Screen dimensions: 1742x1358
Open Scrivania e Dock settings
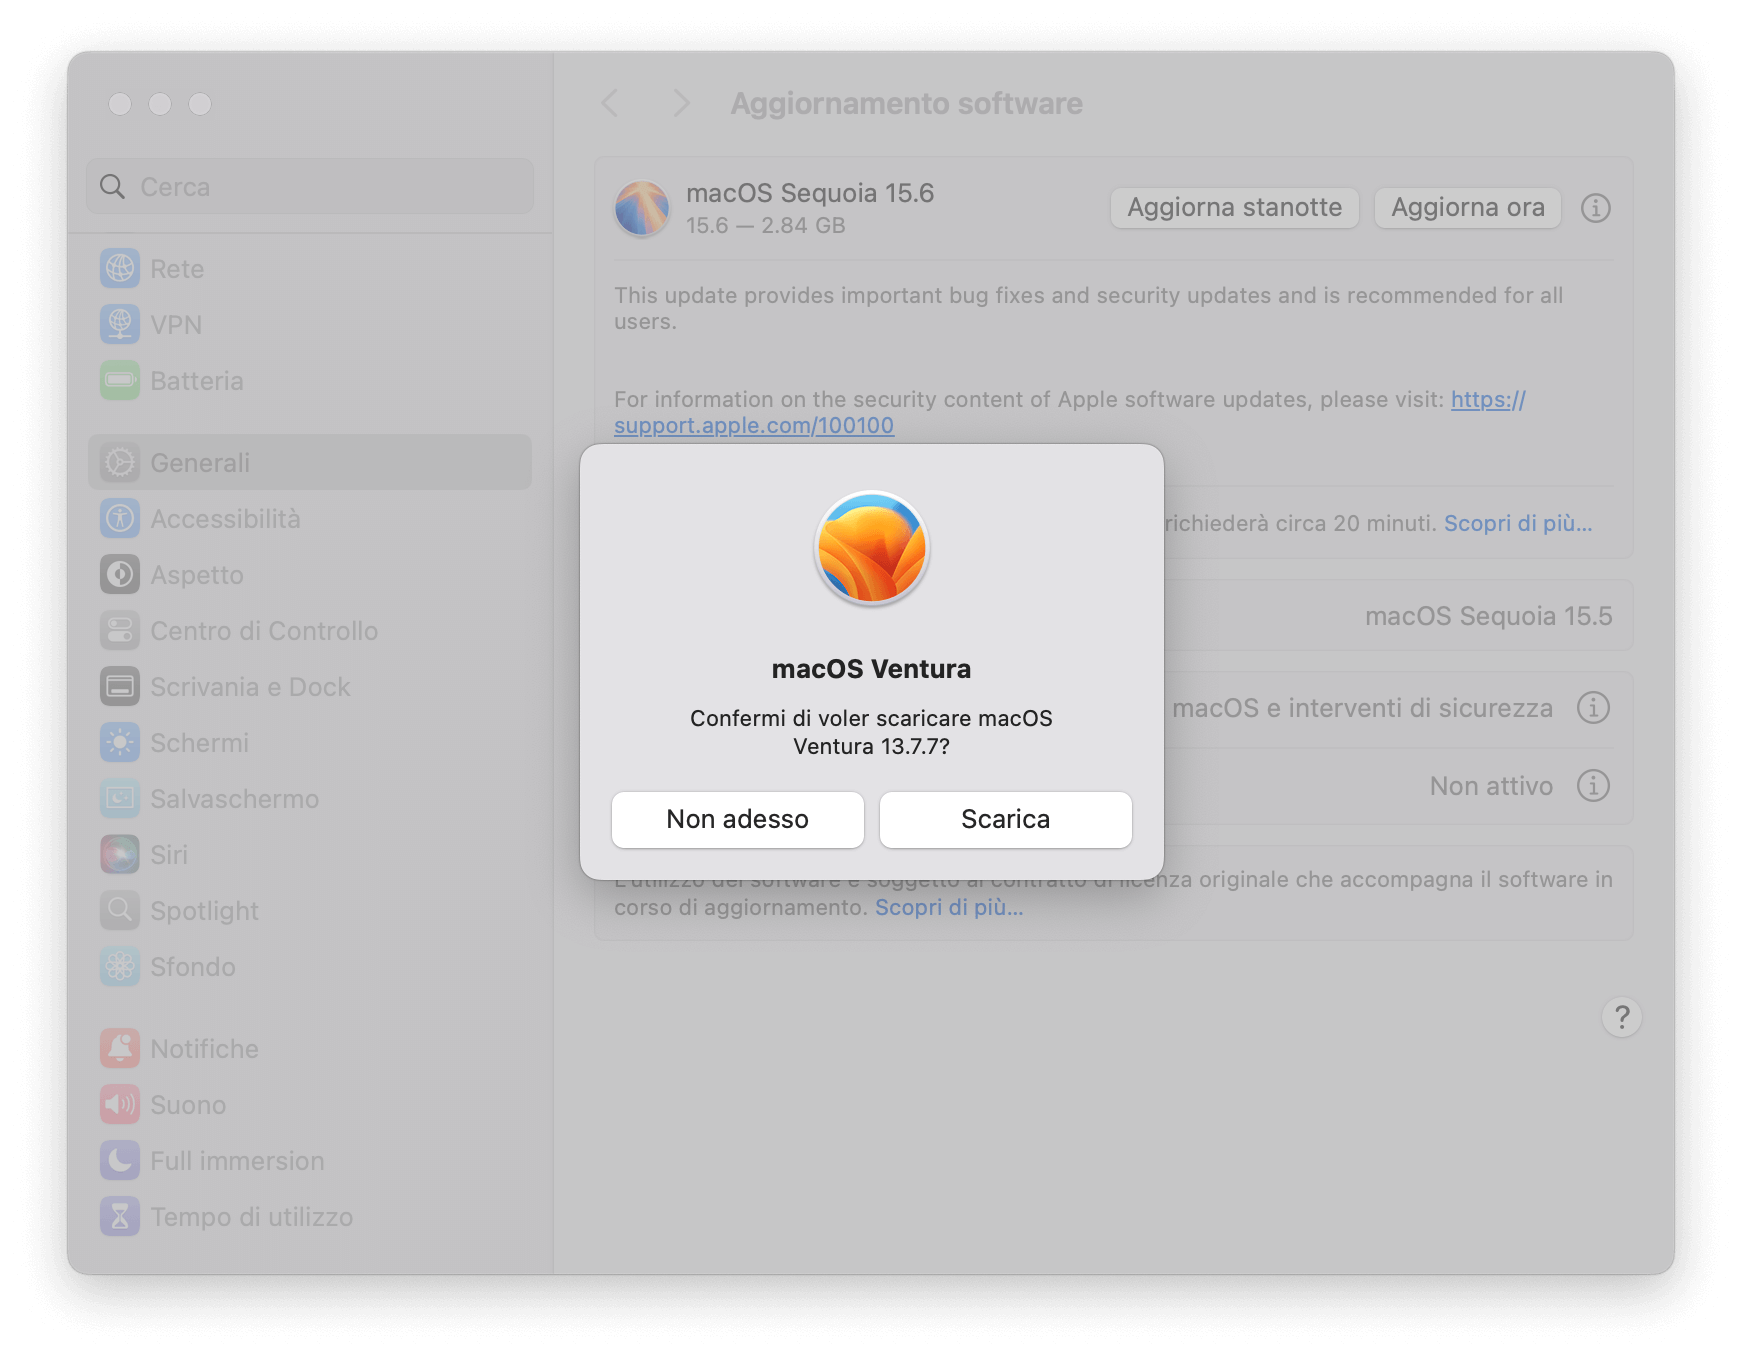coord(310,687)
